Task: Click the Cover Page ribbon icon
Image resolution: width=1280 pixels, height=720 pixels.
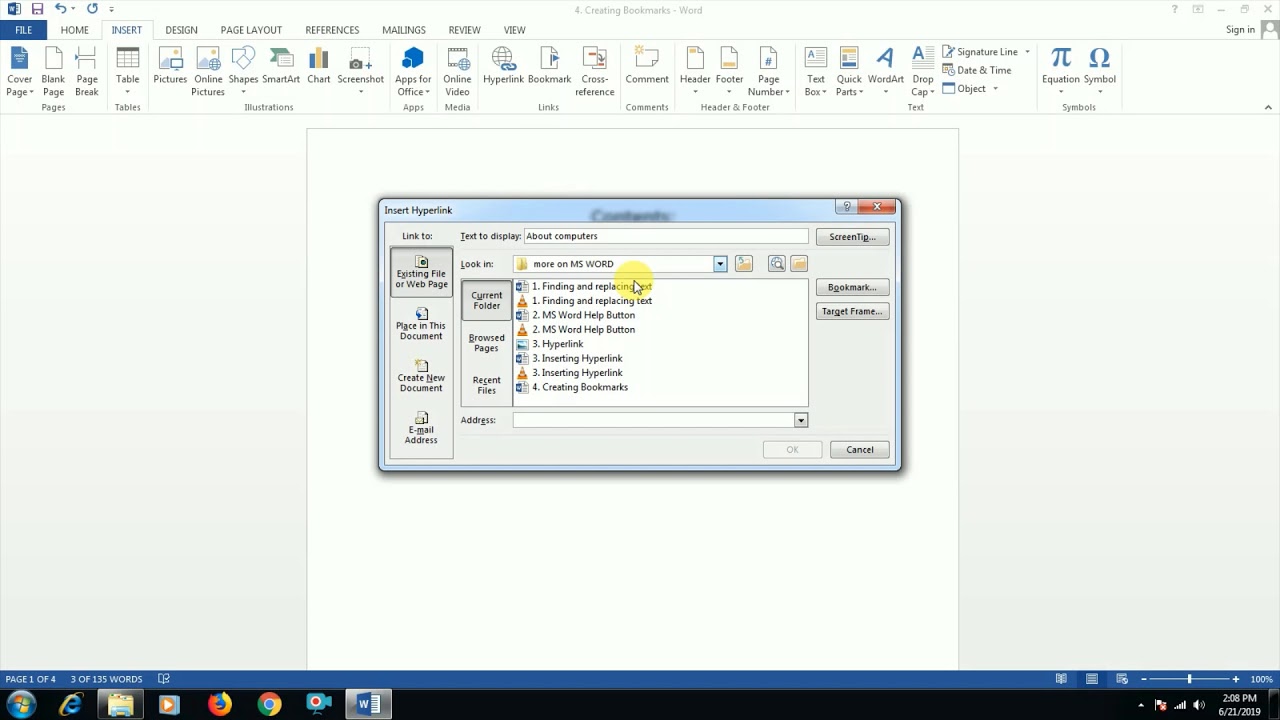Action: point(20,72)
